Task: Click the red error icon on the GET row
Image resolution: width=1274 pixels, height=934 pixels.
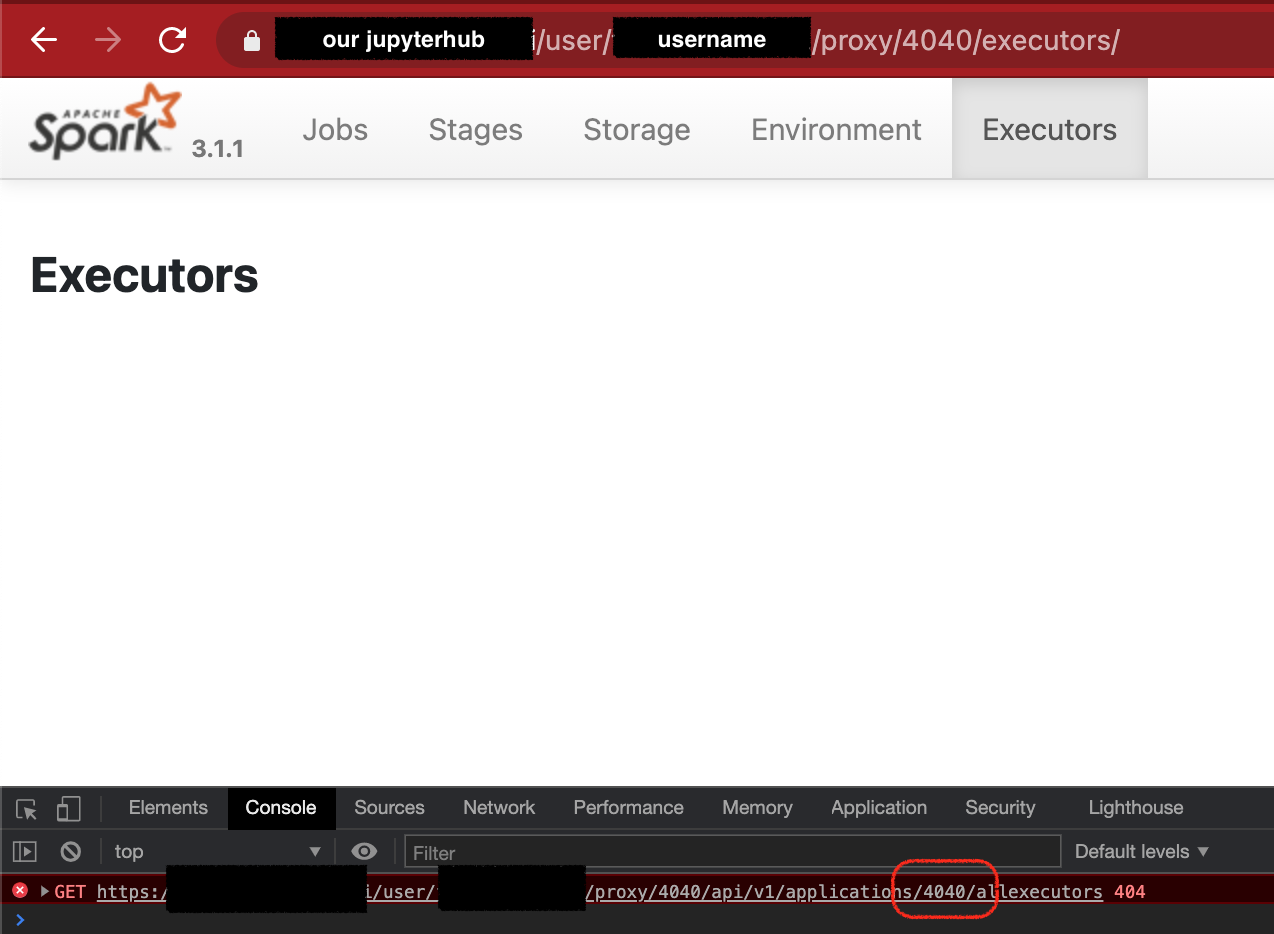Action: coord(20,890)
